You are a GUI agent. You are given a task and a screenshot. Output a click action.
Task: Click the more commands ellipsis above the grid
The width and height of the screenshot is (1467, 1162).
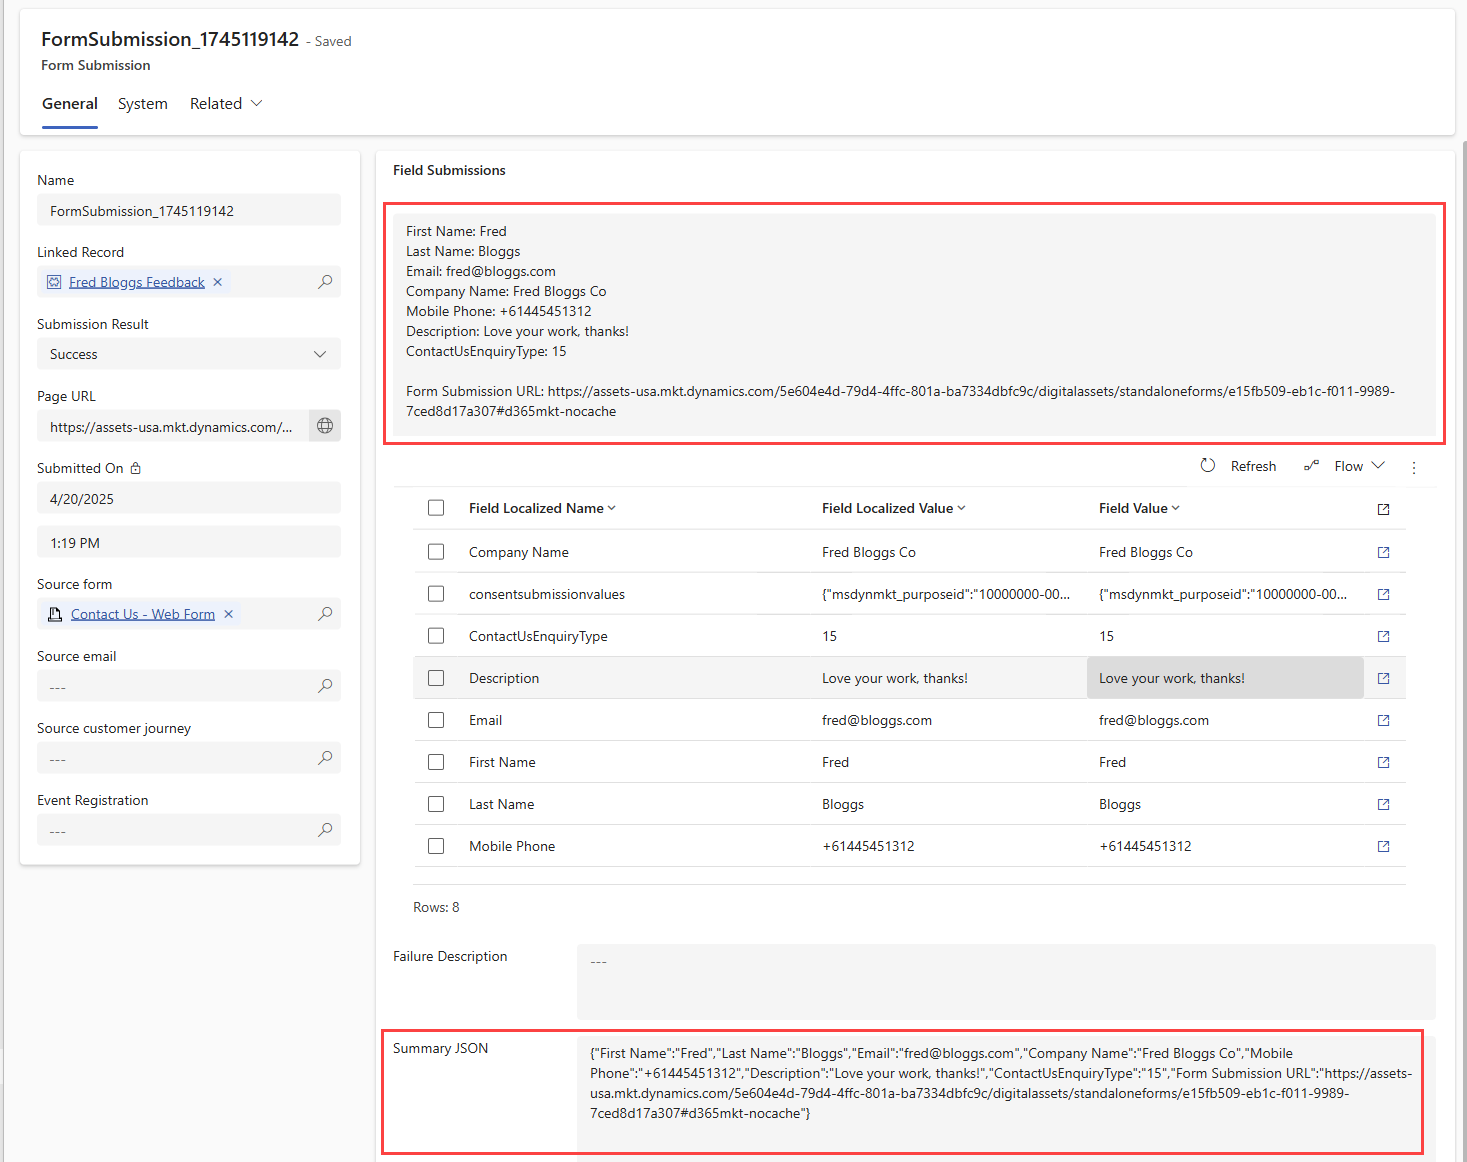tap(1413, 466)
